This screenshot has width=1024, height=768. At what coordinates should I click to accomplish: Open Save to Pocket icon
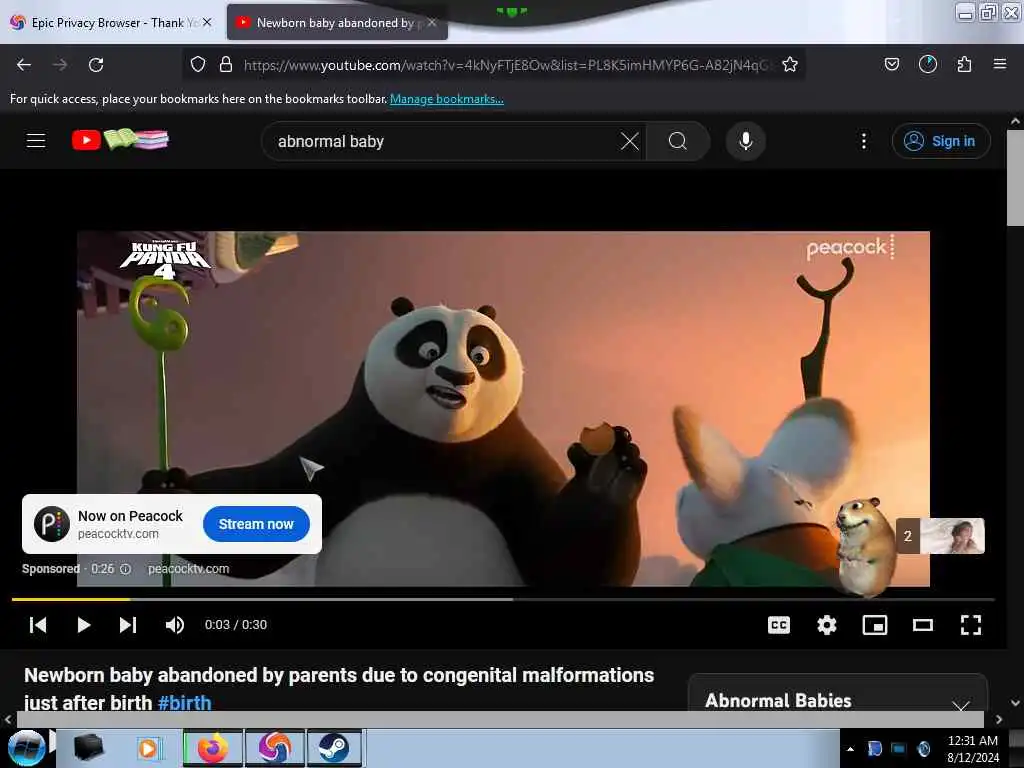click(891, 64)
